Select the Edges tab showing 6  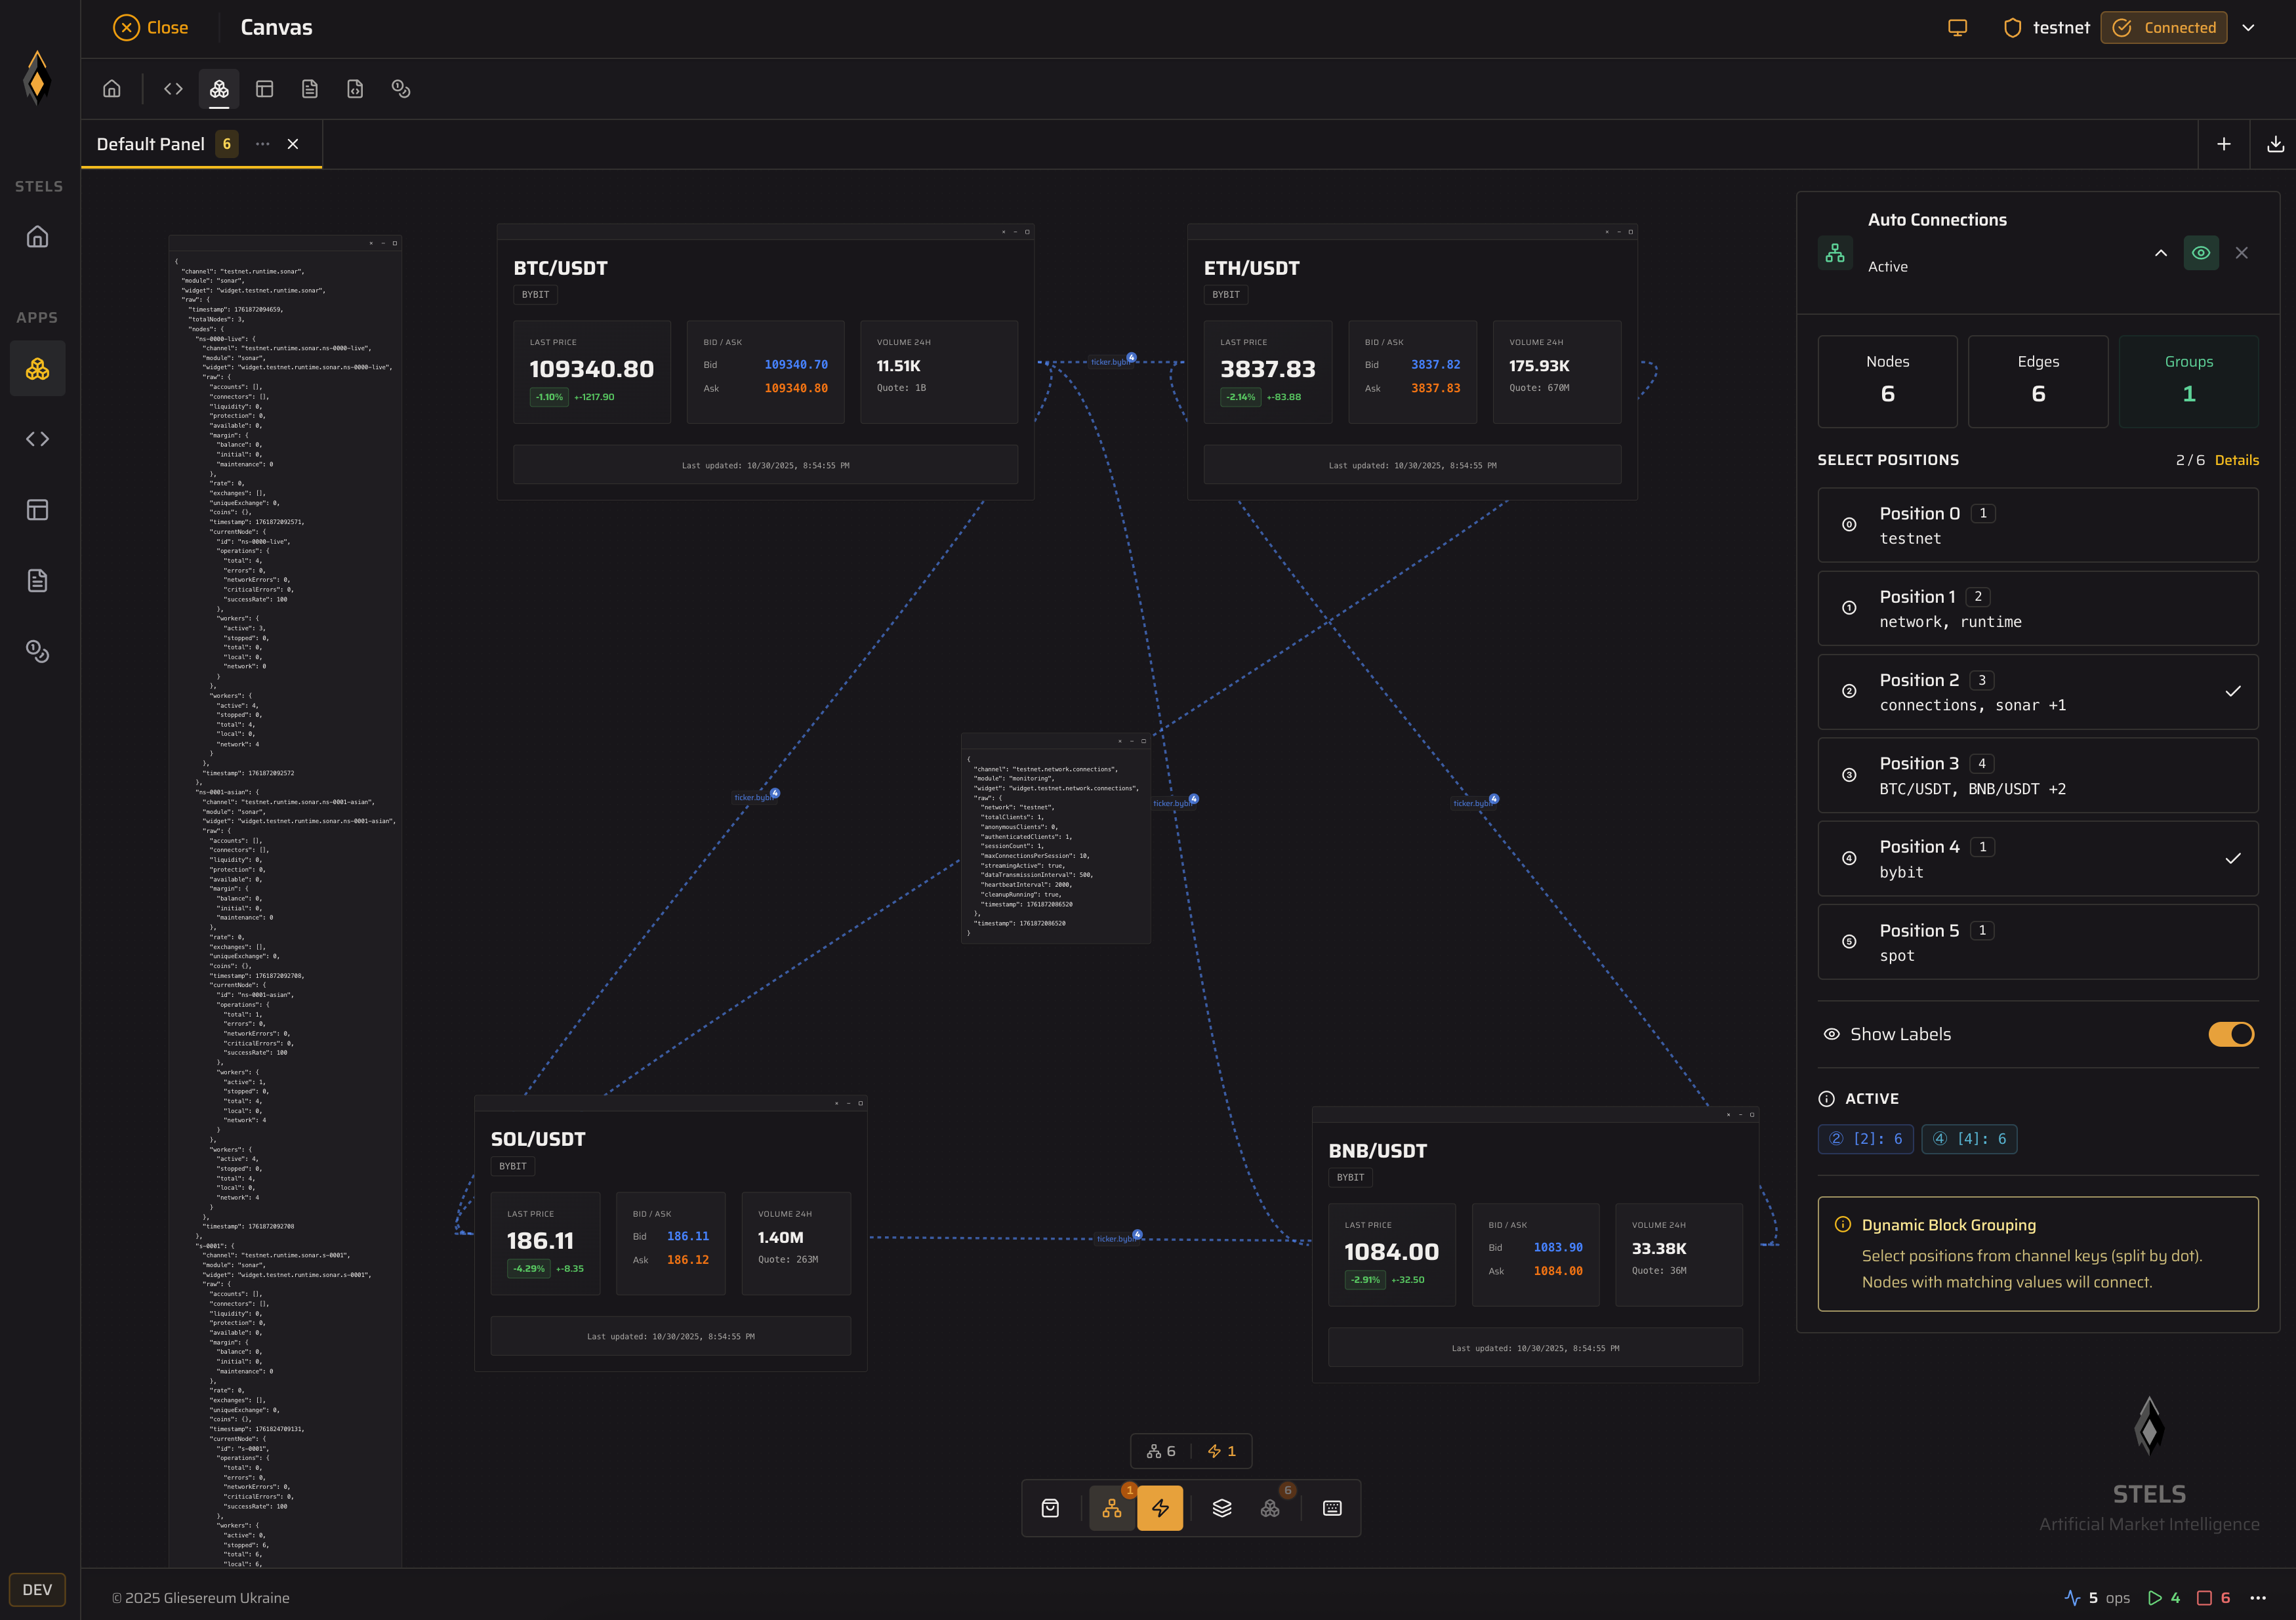click(x=2038, y=381)
